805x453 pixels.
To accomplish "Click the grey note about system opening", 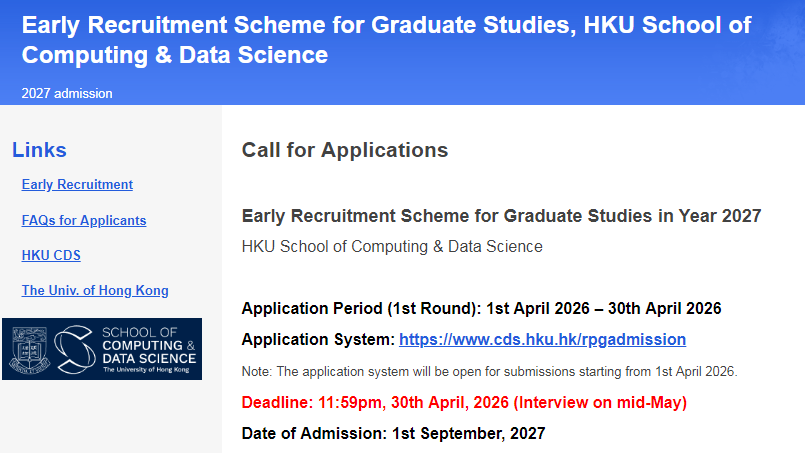I will (489, 372).
